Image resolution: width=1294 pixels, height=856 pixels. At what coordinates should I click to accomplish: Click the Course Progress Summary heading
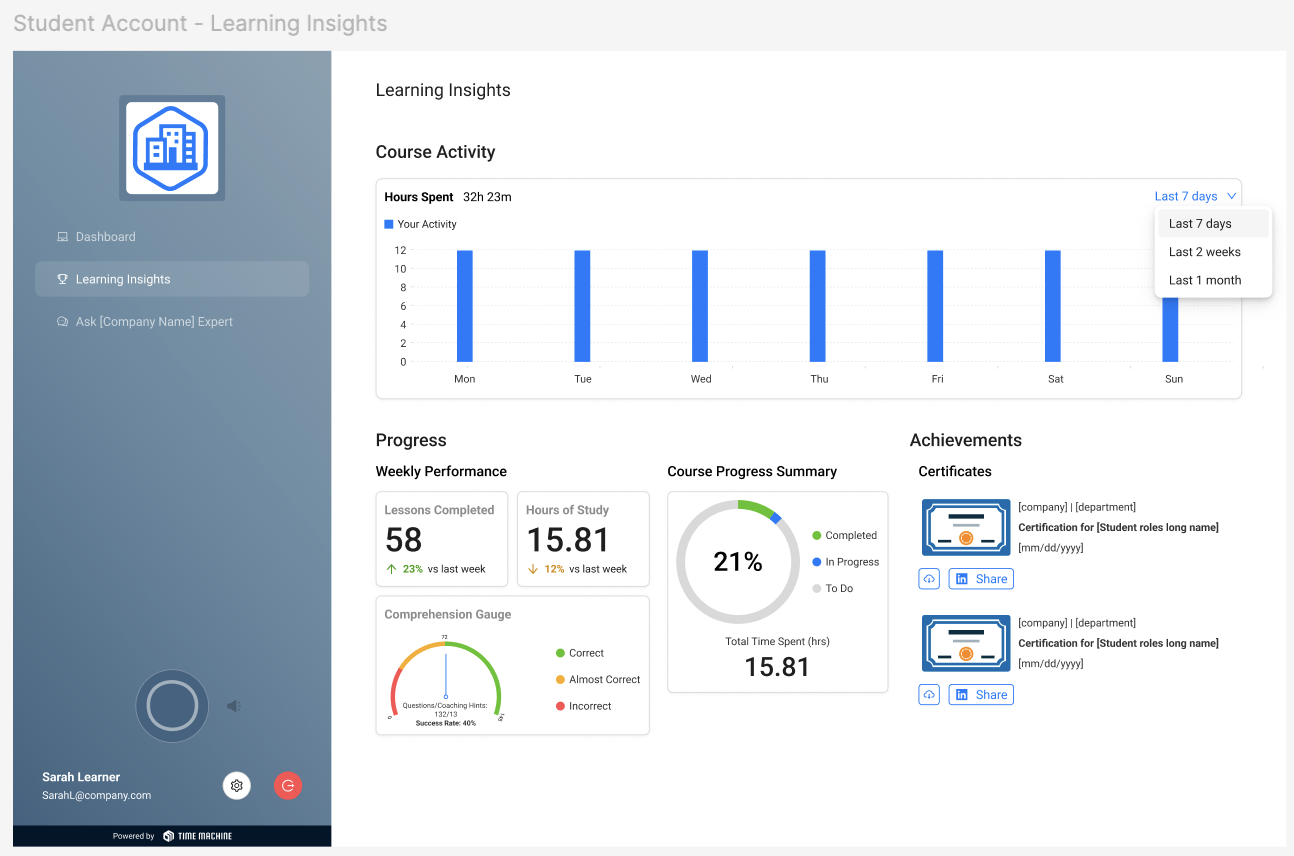[x=752, y=471]
